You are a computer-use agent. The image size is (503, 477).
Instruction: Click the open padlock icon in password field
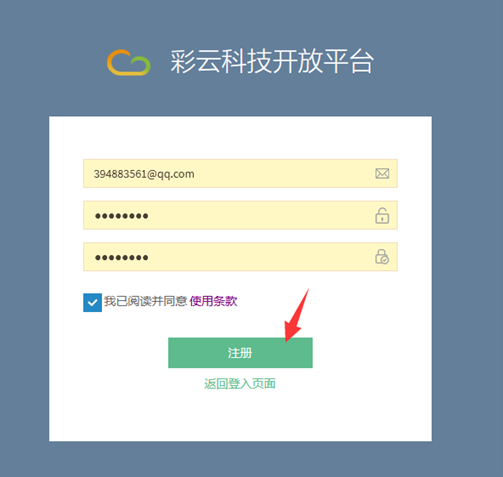pos(382,215)
